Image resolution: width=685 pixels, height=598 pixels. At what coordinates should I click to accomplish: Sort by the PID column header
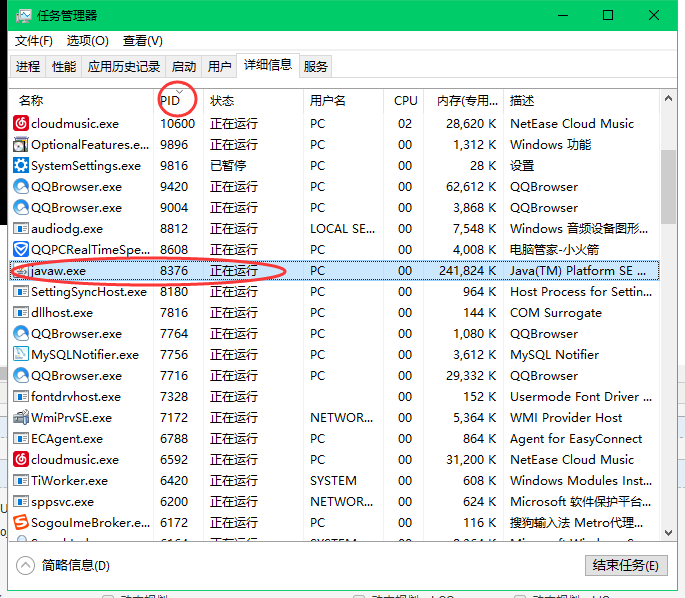pyautogui.click(x=178, y=101)
